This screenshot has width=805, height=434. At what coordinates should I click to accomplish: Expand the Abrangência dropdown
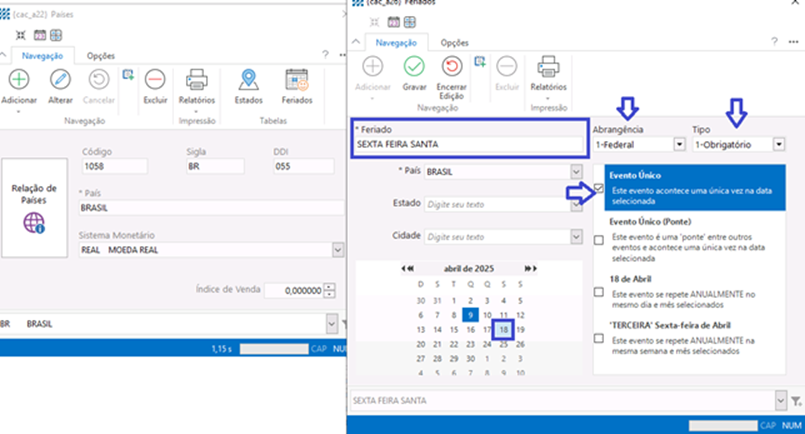pyautogui.click(x=678, y=145)
